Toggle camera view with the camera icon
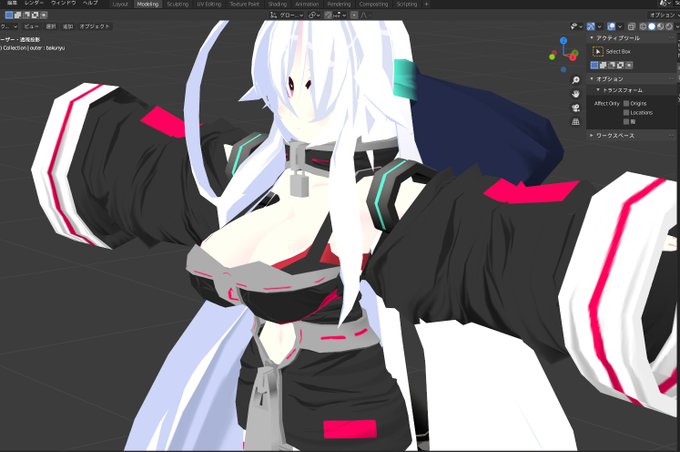The height and width of the screenshot is (452, 680). (x=575, y=108)
